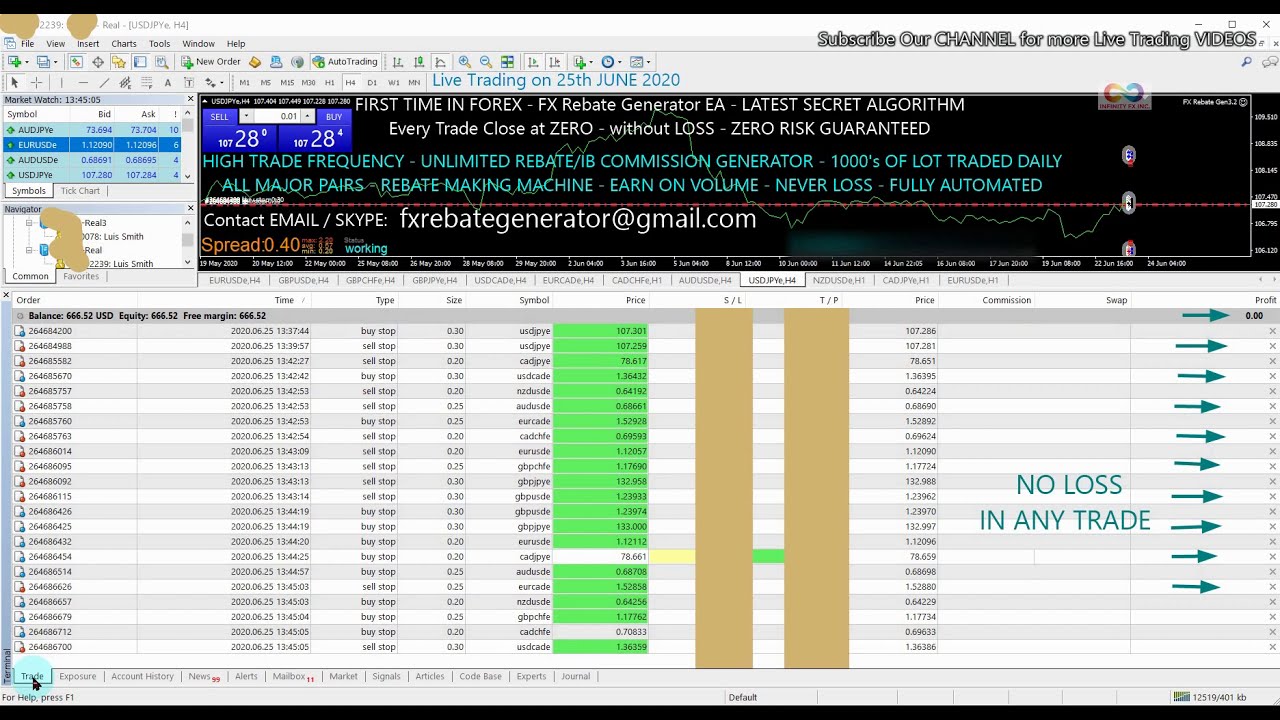The height and width of the screenshot is (720, 1280).
Task: Decrease trade volume with down arrow
Action: coord(245,117)
